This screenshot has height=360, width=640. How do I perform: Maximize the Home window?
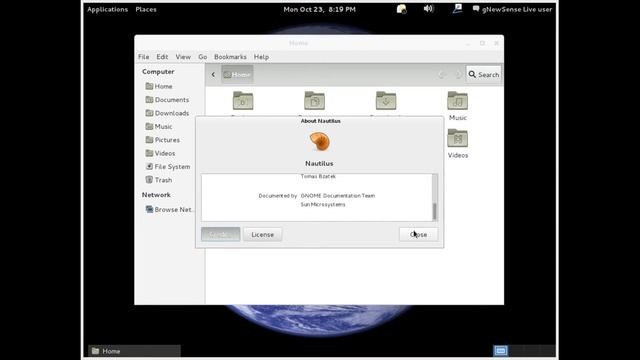tap(482, 43)
